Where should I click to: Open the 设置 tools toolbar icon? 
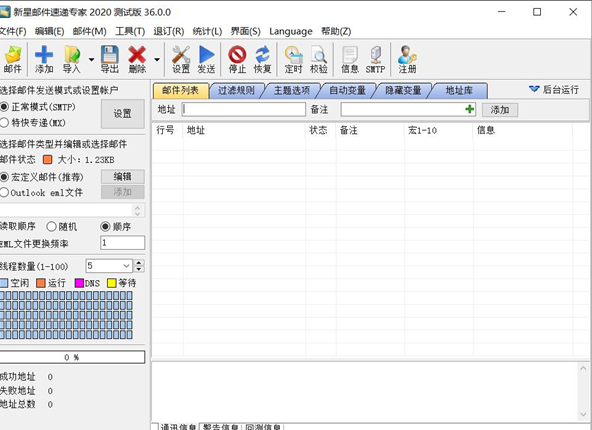181,59
